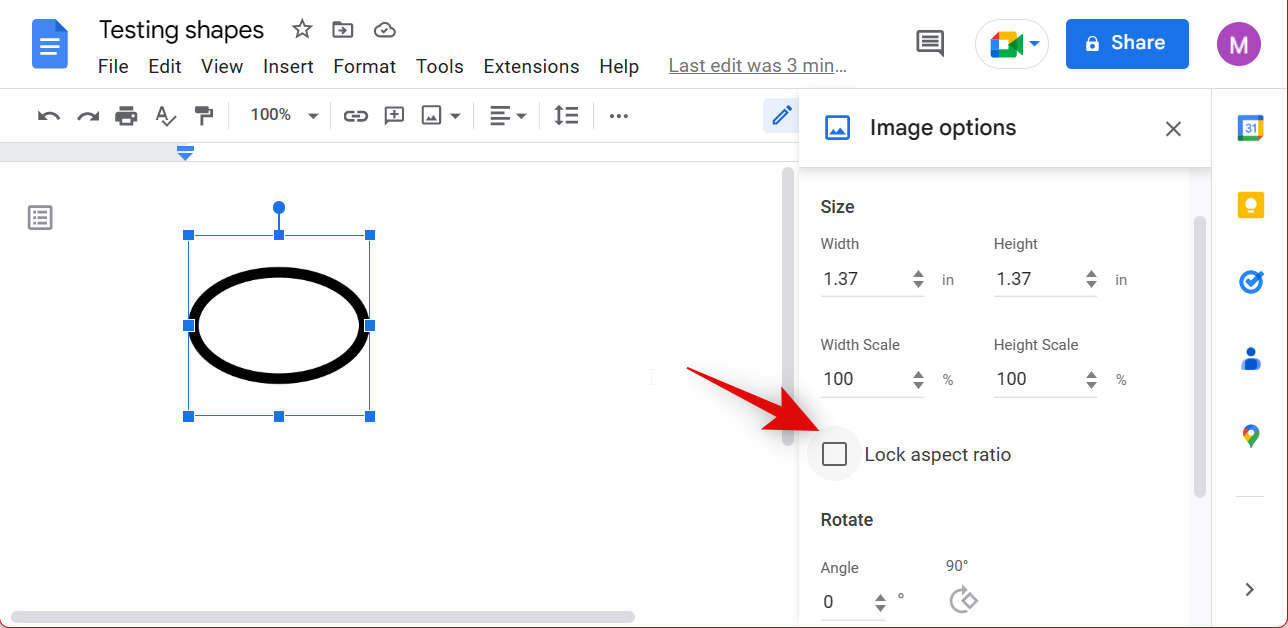
Task: Click the print icon
Action: pyautogui.click(x=126, y=116)
